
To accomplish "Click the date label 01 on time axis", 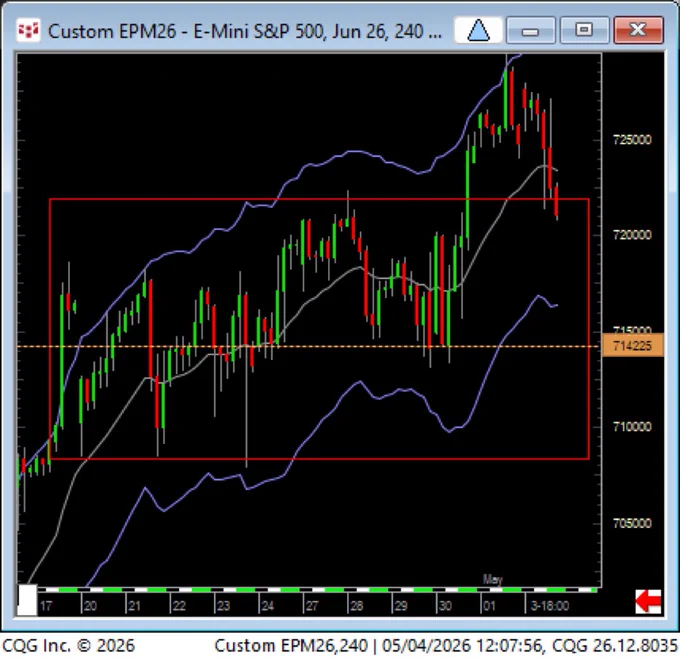I will click(x=489, y=606).
